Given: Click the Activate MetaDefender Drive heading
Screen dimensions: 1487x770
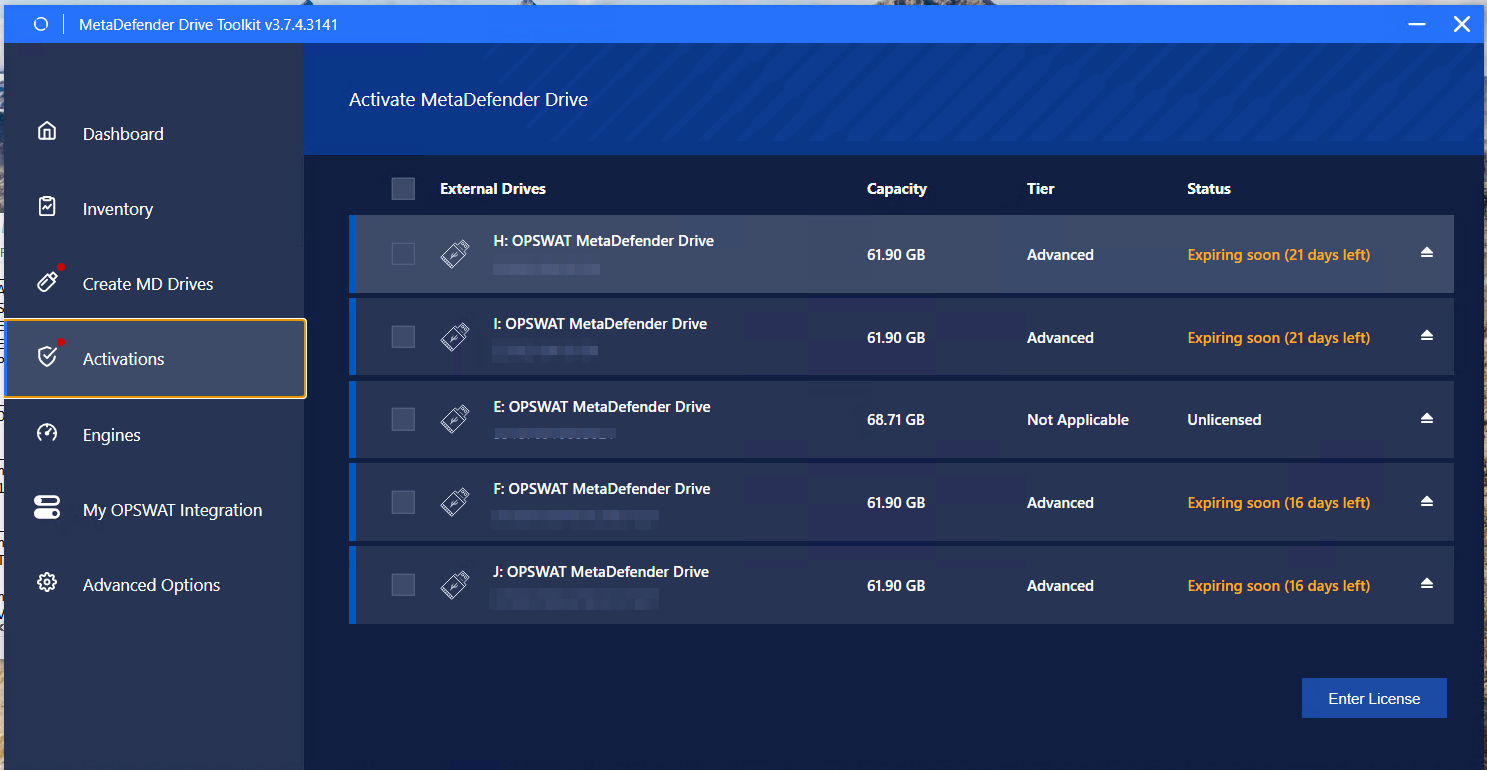Looking at the screenshot, I should (468, 100).
